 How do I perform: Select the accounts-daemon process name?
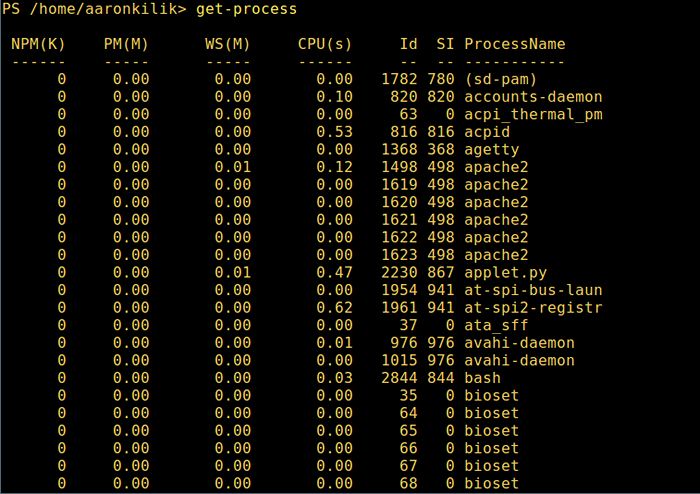point(533,97)
